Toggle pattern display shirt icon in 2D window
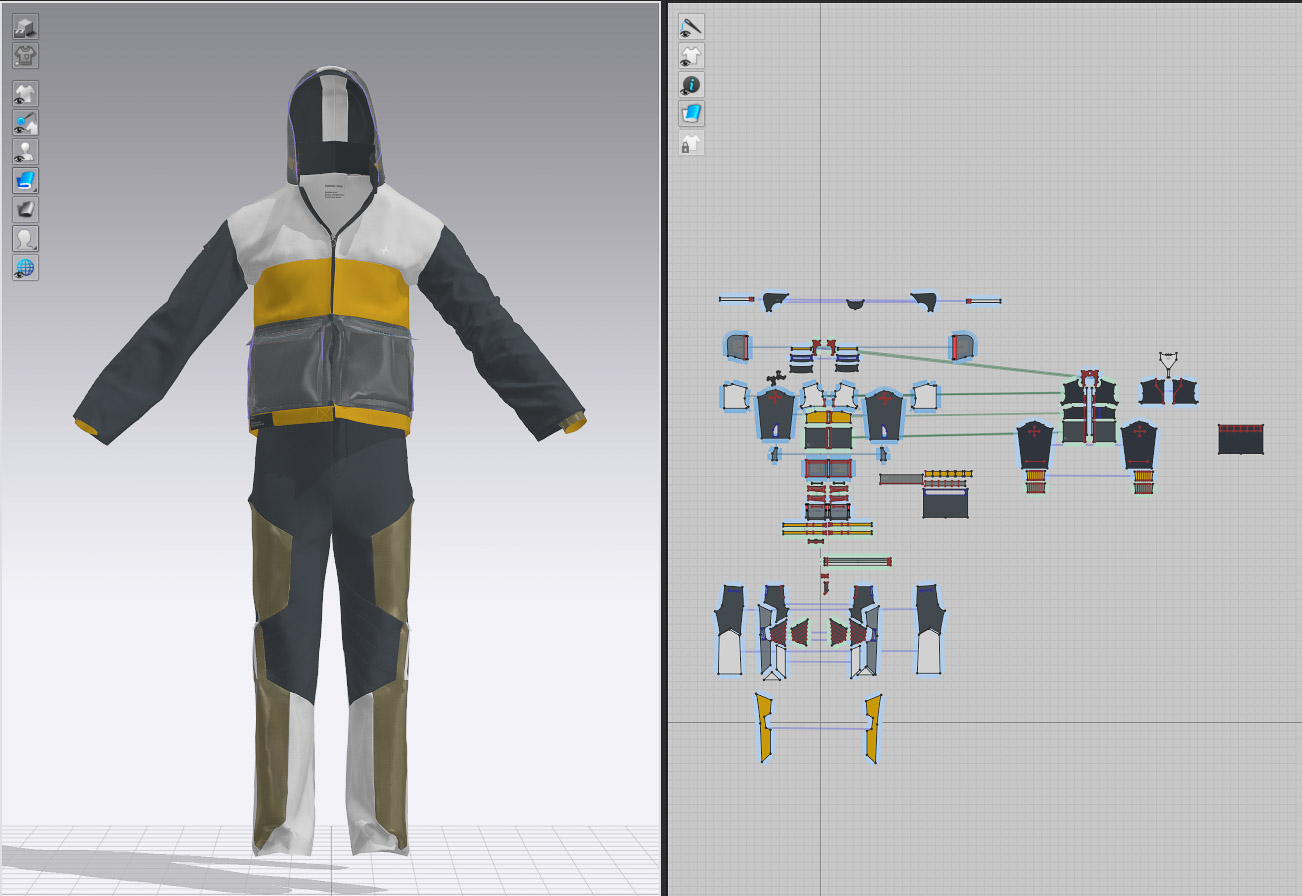The height and width of the screenshot is (896, 1302). pos(691,55)
